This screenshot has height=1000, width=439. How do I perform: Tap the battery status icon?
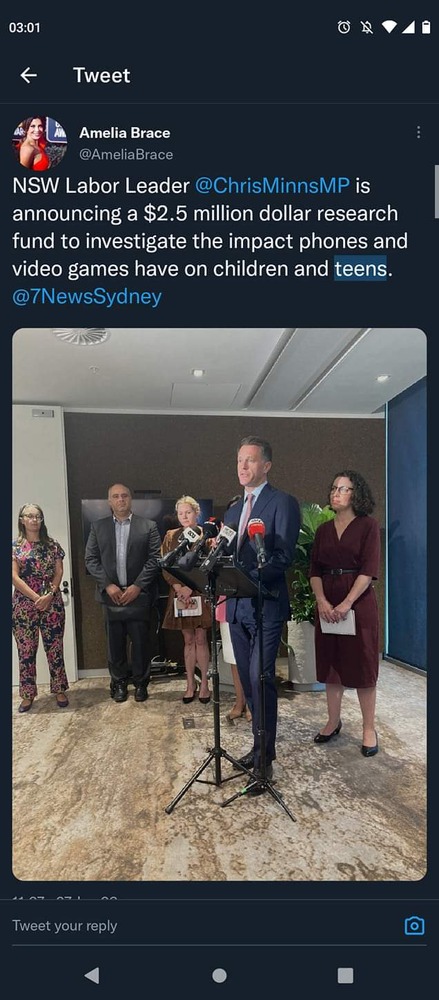[x=426, y=27]
